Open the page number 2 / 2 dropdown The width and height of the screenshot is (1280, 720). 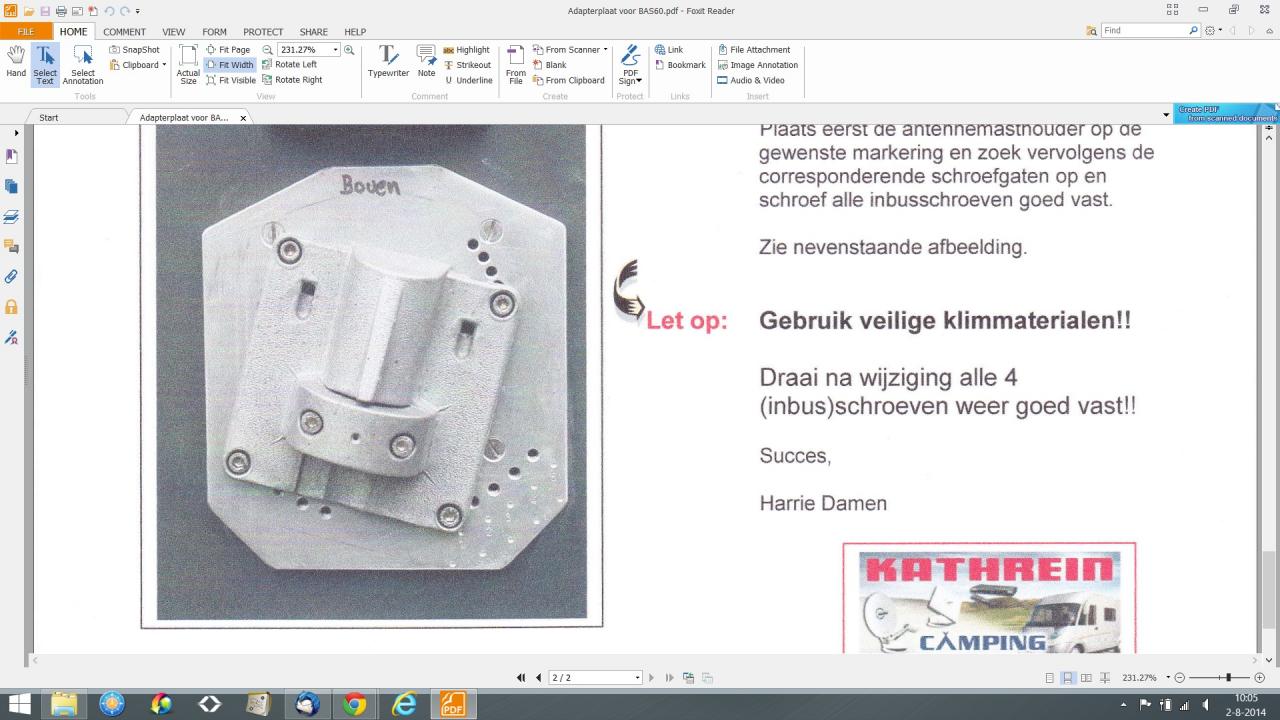point(637,678)
